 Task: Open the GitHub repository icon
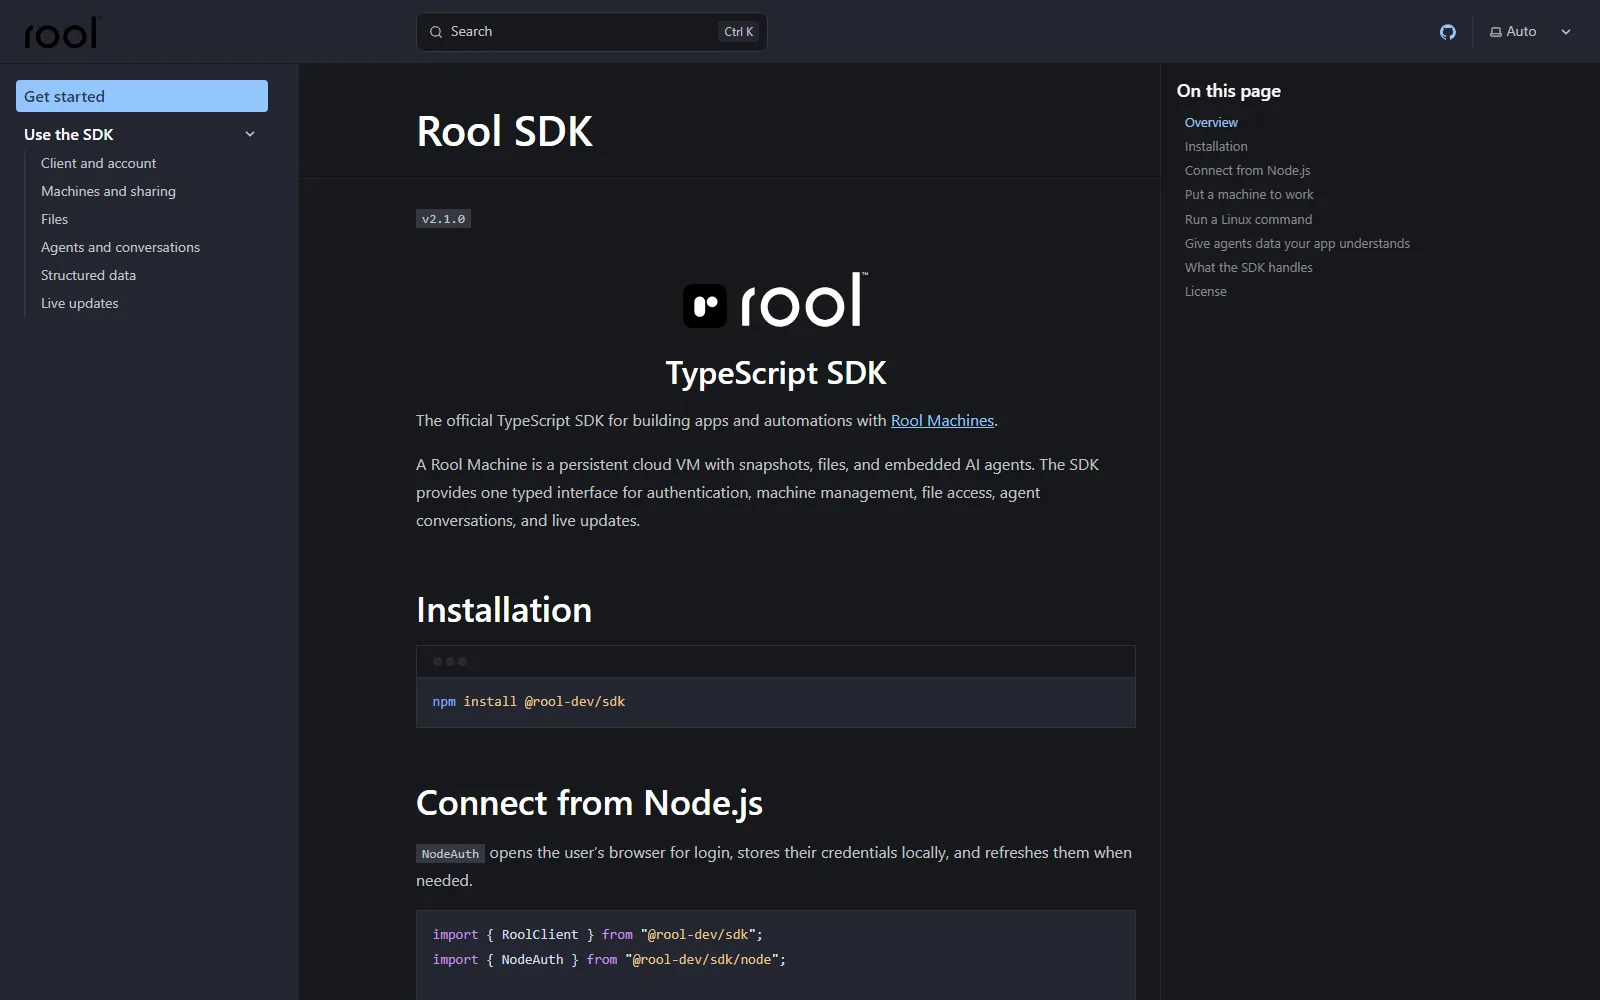[1447, 32]
